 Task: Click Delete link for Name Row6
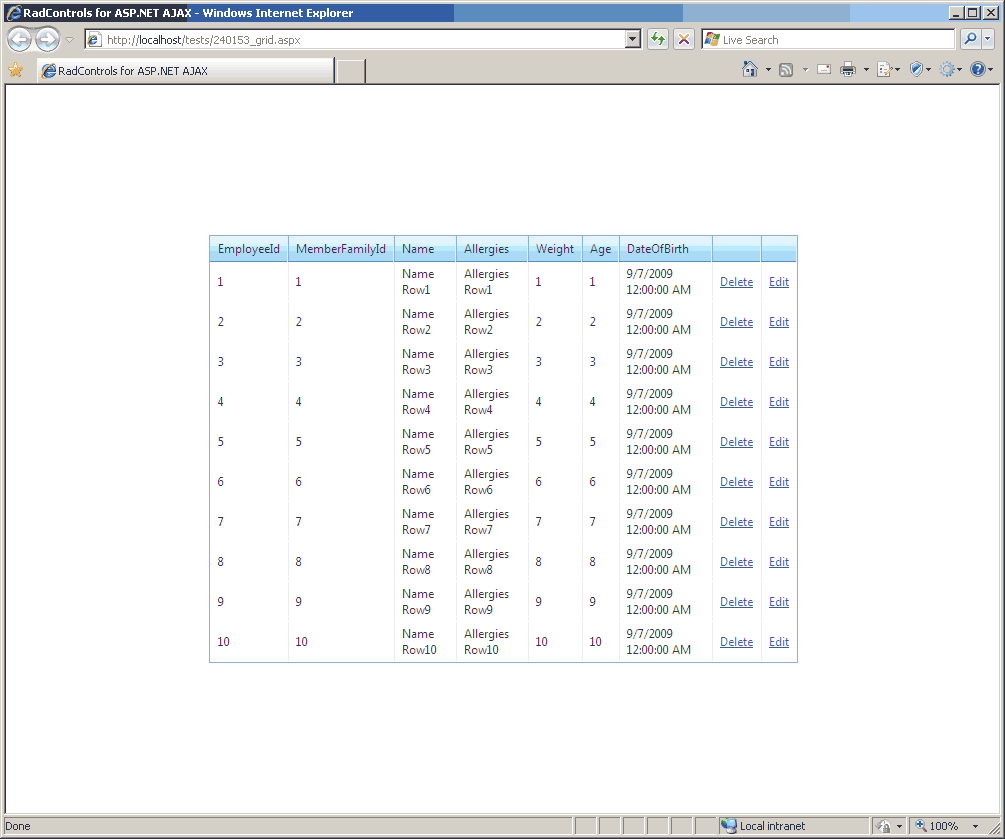pos(736,482)
